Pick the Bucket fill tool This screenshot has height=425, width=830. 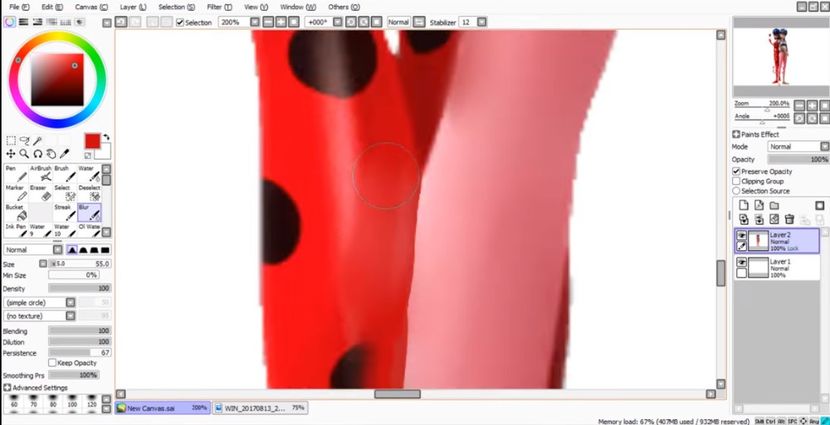coord(16,213)
